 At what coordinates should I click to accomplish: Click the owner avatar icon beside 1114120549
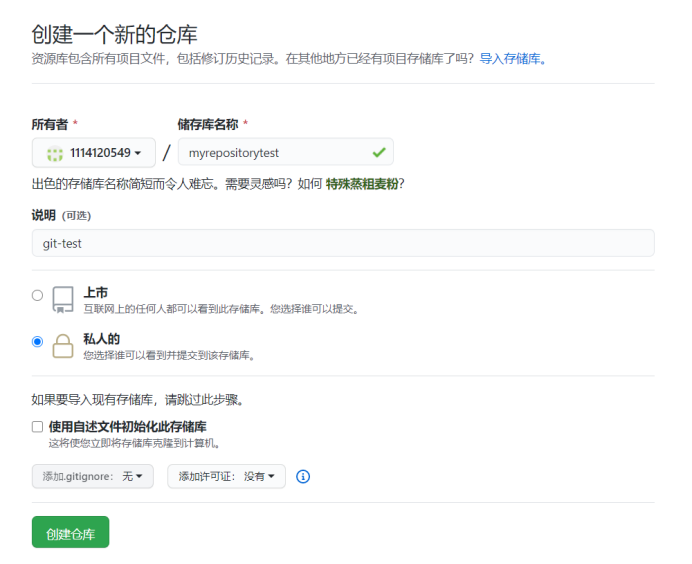click(55, 153)
